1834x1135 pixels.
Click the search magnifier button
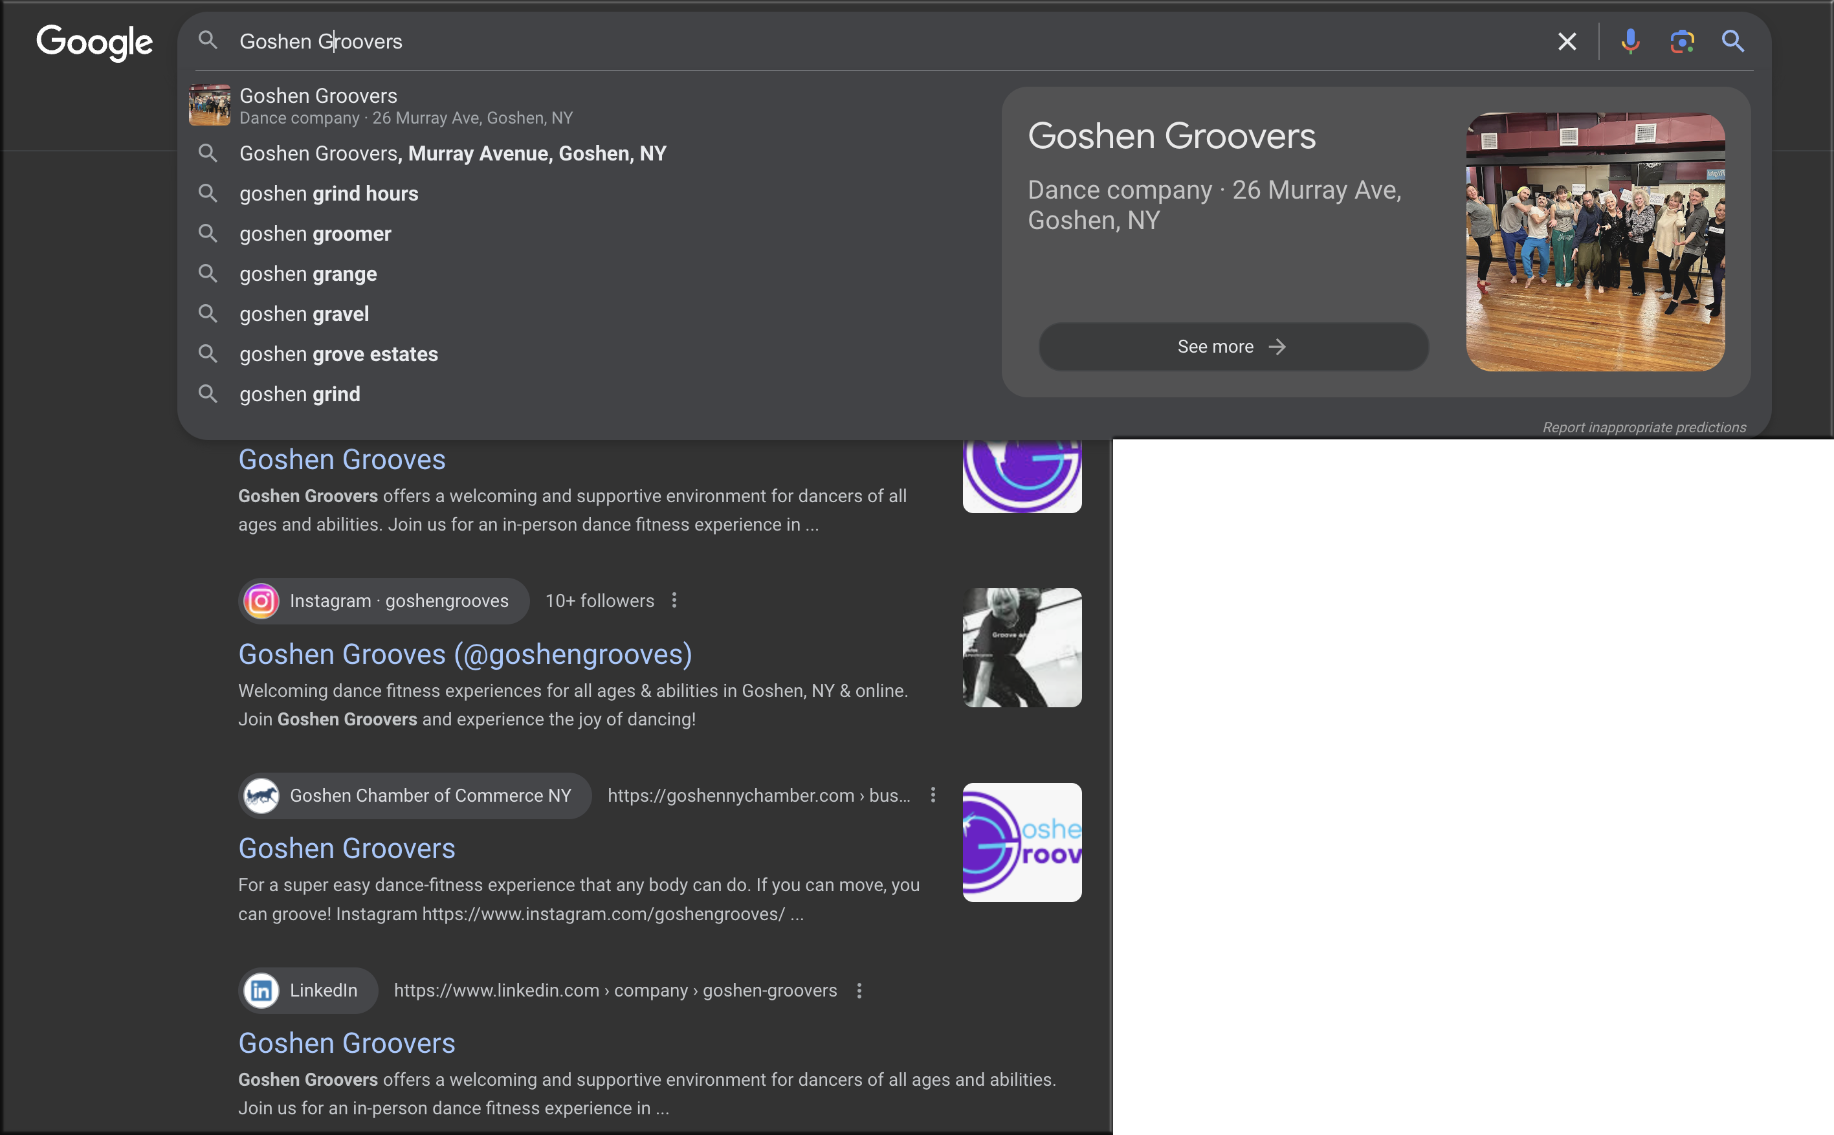(x=1733, y=41)
